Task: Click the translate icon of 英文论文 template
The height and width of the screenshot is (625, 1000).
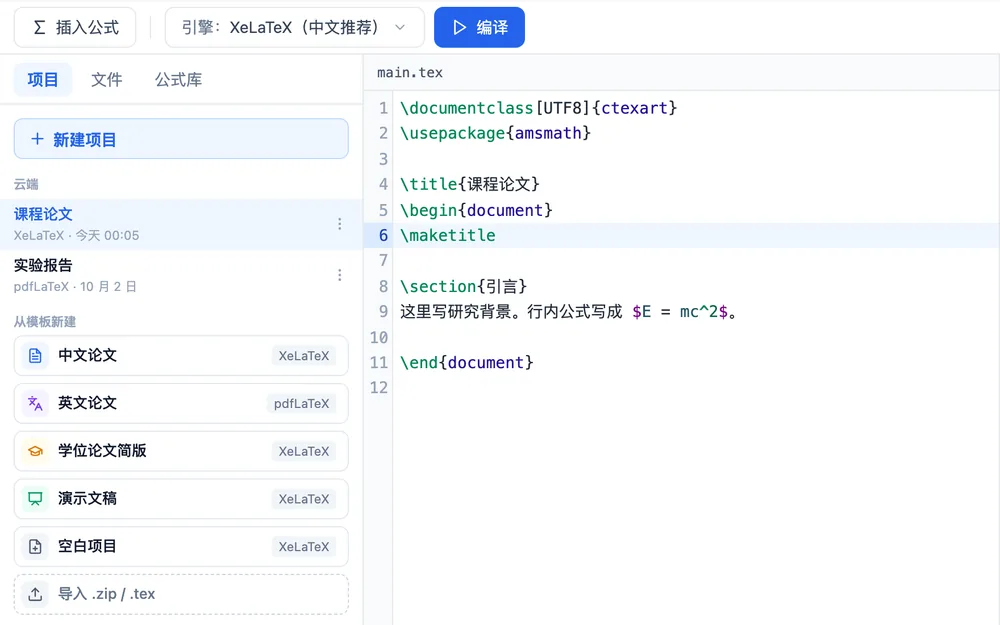Action: tap(35, 403)
